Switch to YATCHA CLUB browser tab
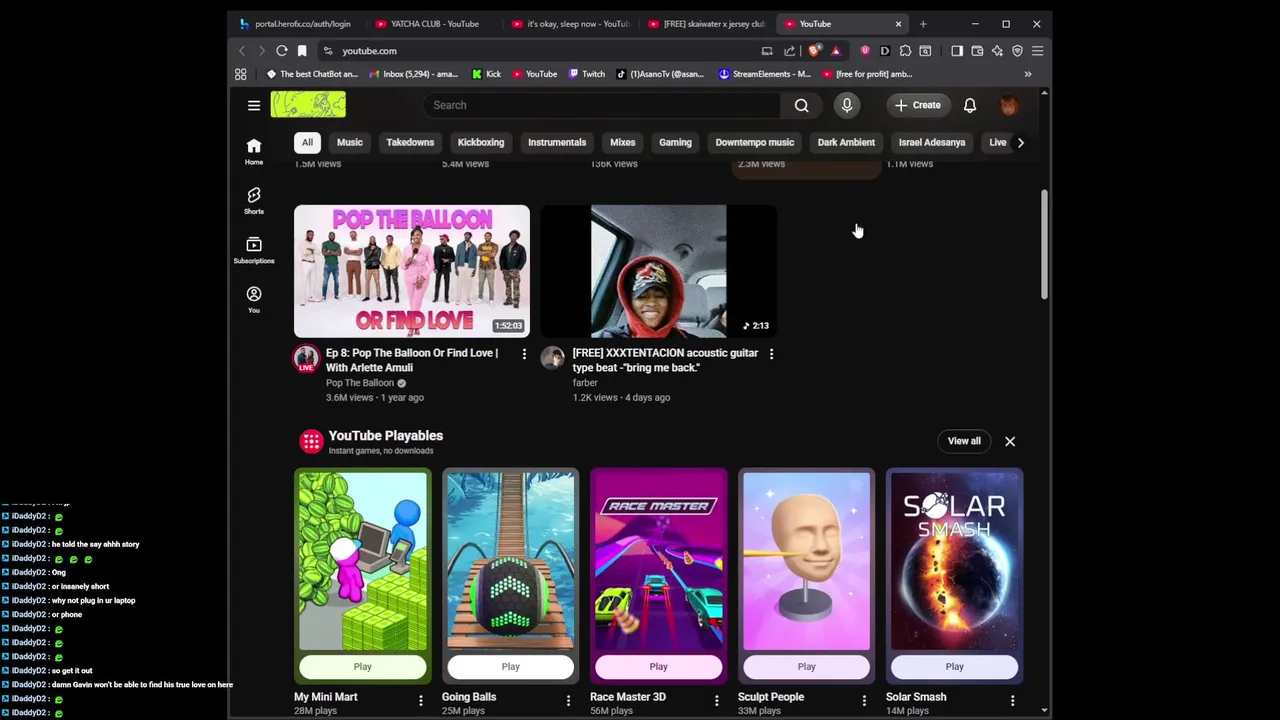 [x=433, y=24]
